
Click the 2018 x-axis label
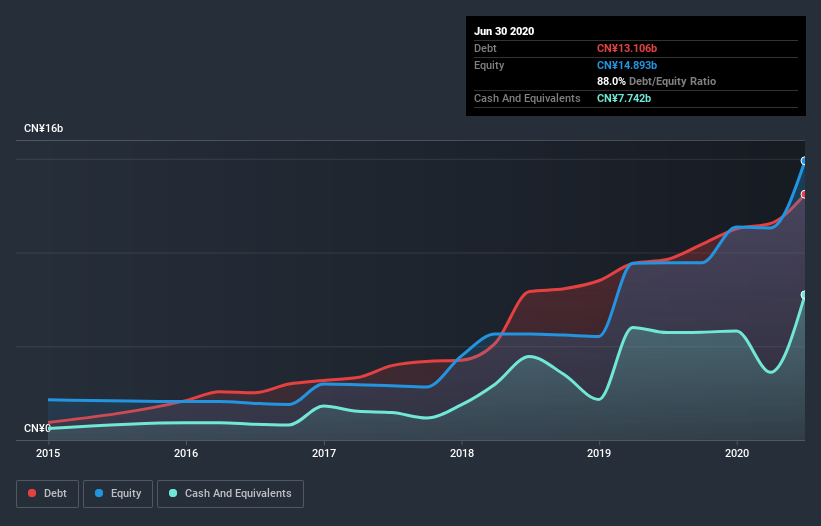(462, 453)
